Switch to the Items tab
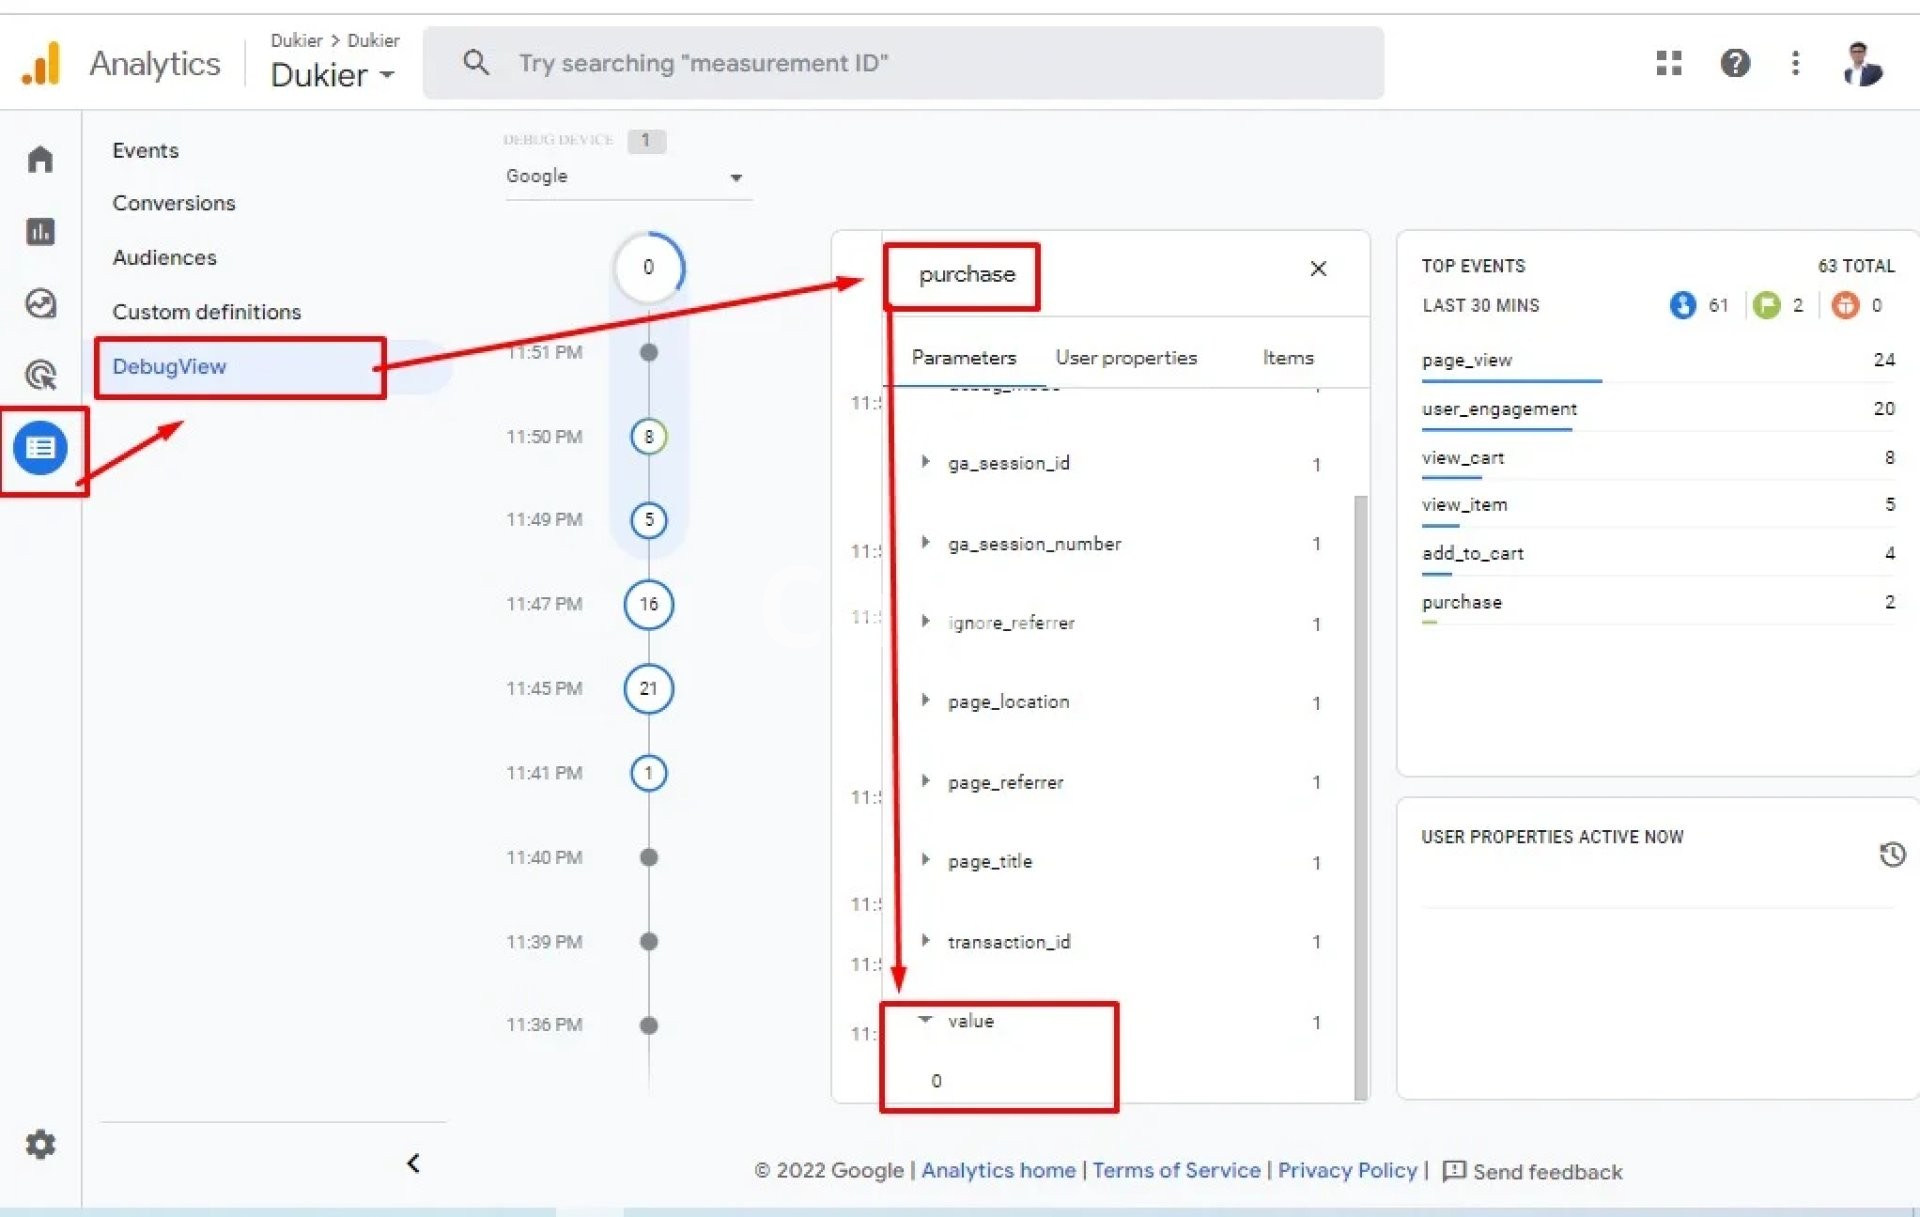The width and height of the screenshot is (1920, 1217). pos(1287,358)
